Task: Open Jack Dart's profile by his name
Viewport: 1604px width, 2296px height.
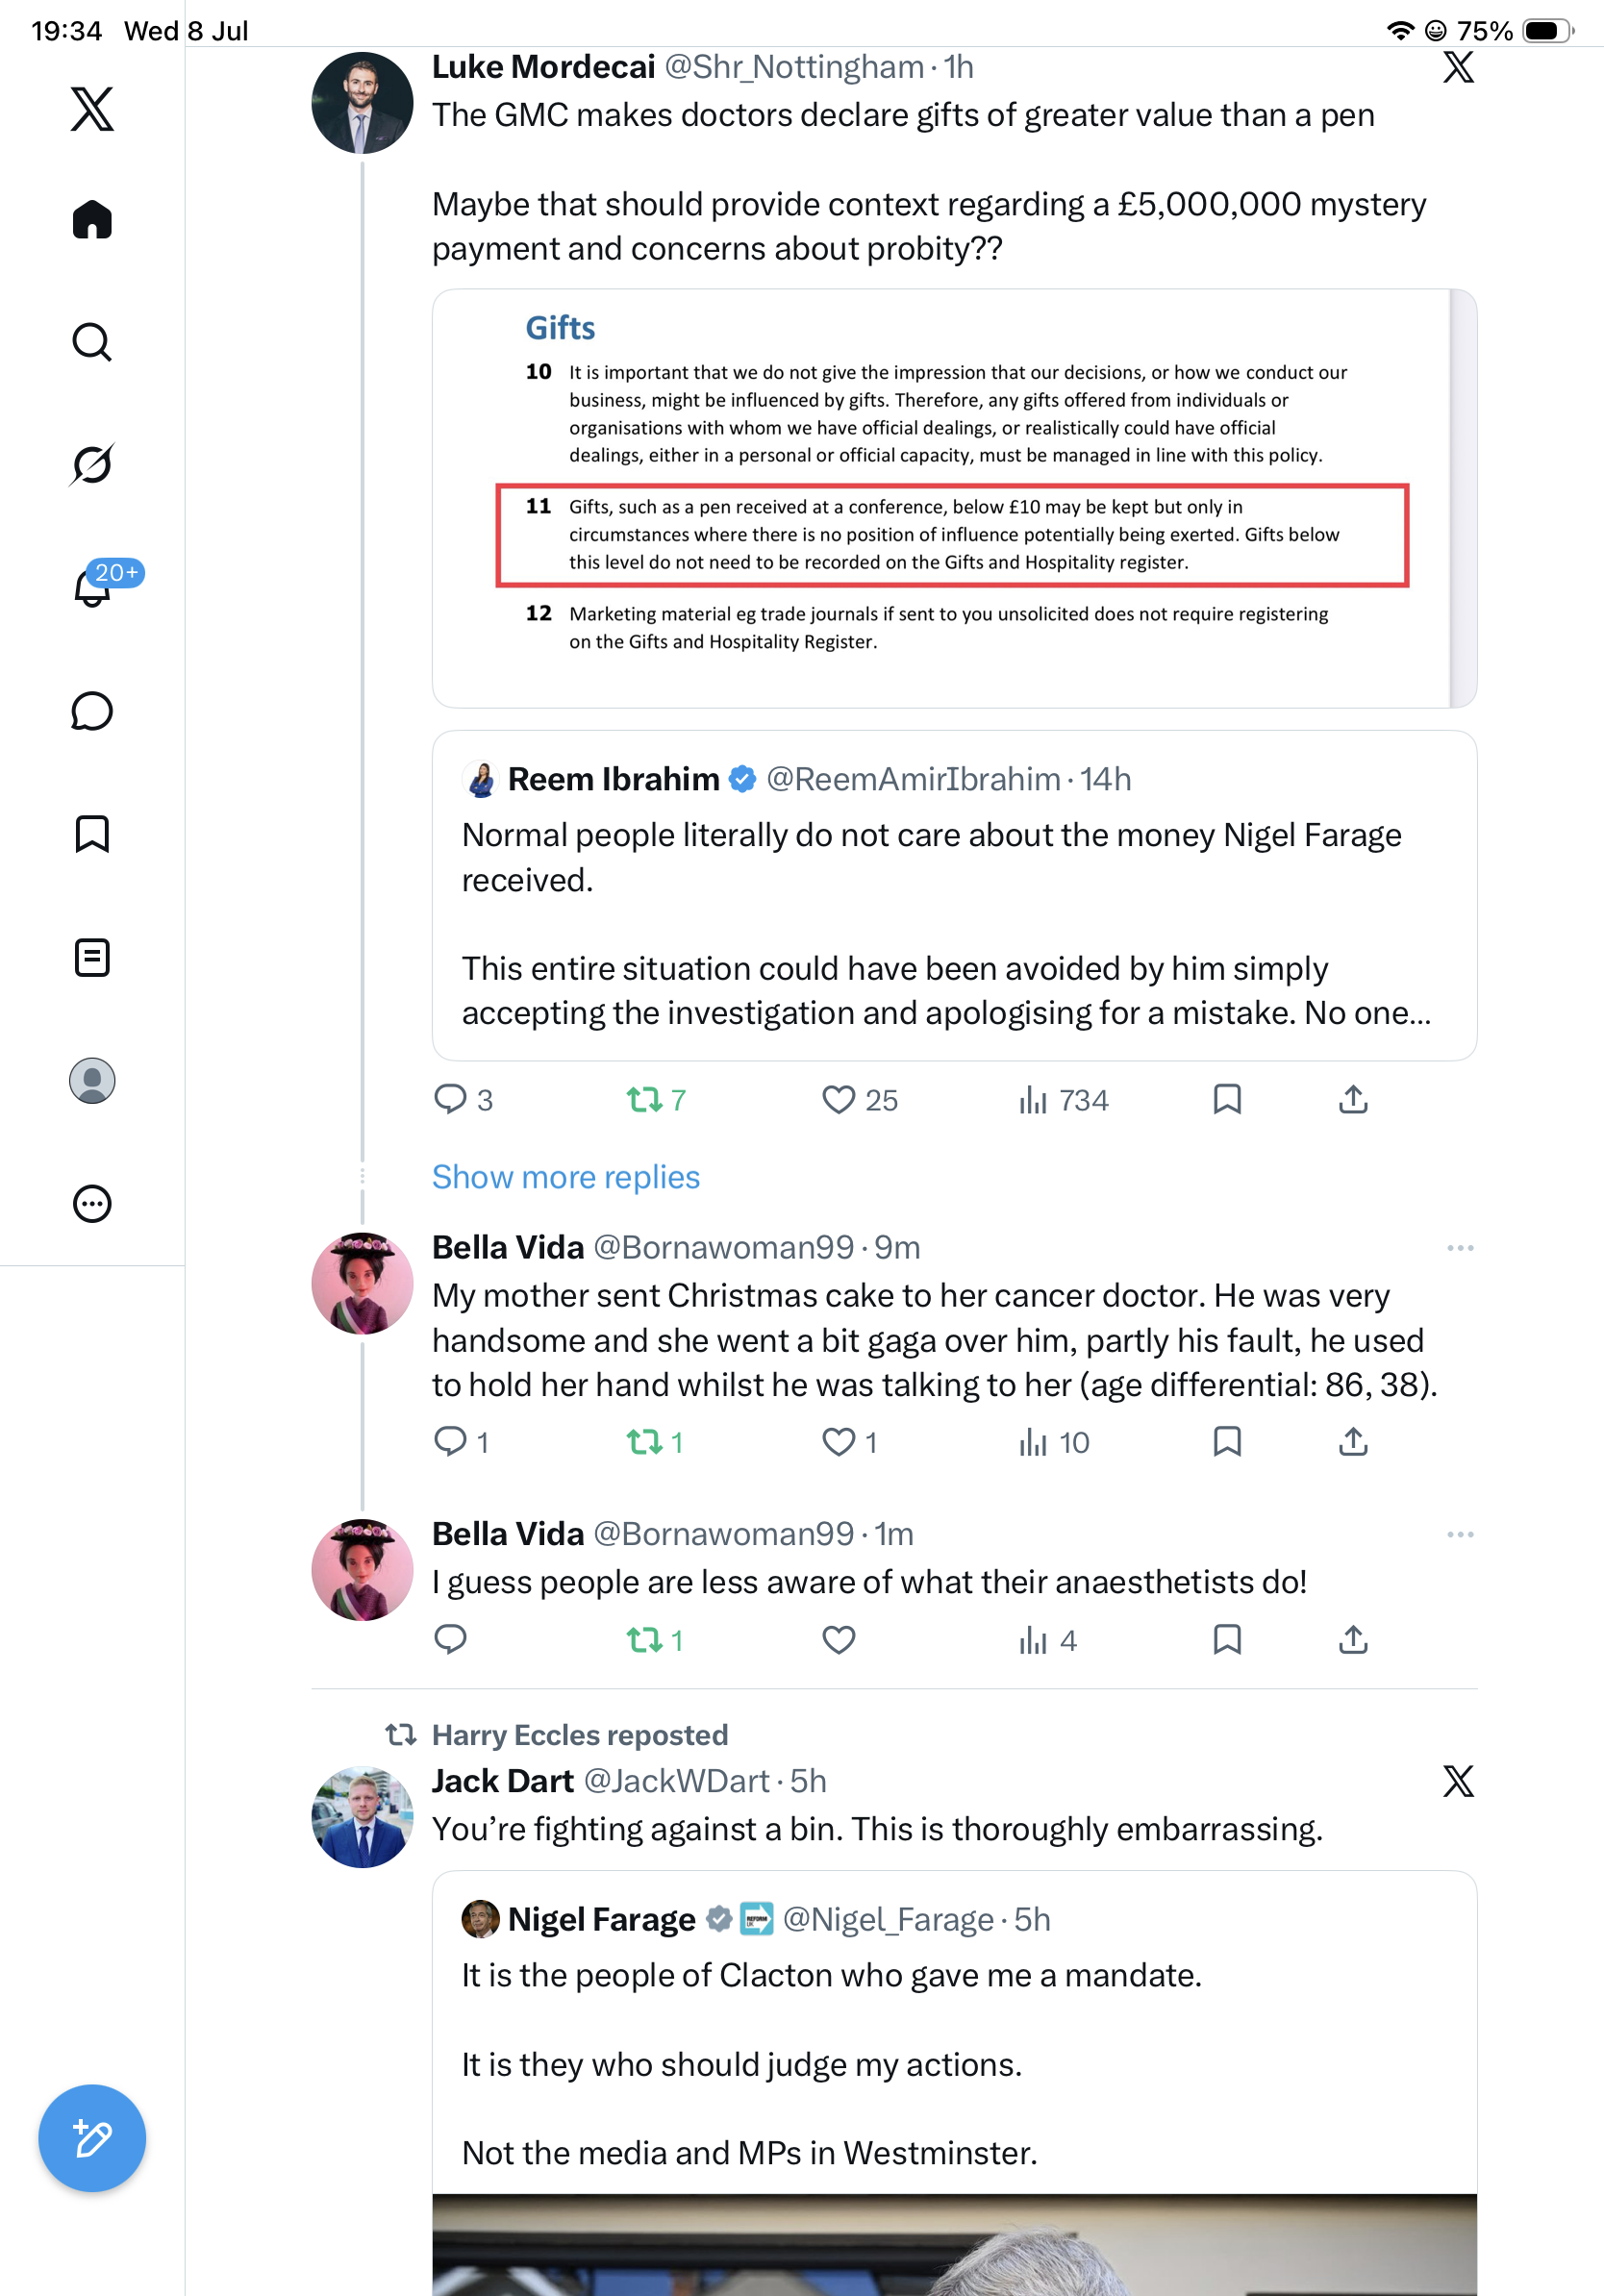Action: 503,1781
